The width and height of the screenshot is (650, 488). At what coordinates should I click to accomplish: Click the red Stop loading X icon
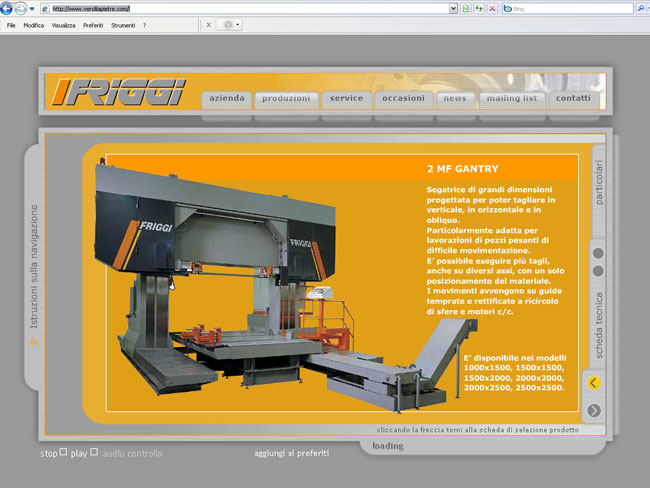pos(492,8)
